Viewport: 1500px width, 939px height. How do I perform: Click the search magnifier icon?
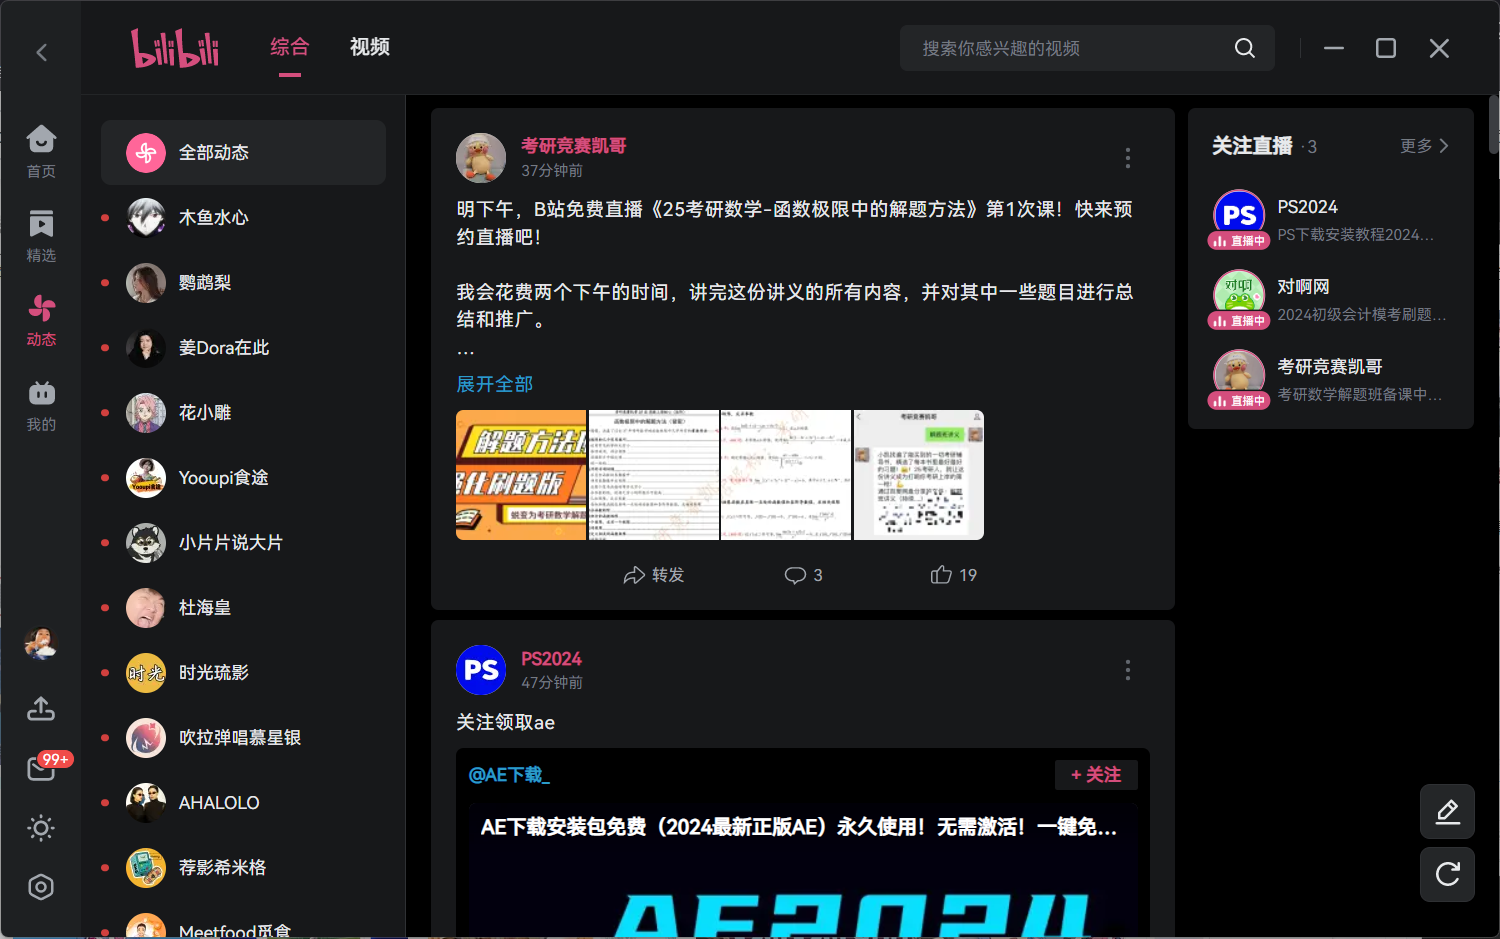tap(1245, 48)
